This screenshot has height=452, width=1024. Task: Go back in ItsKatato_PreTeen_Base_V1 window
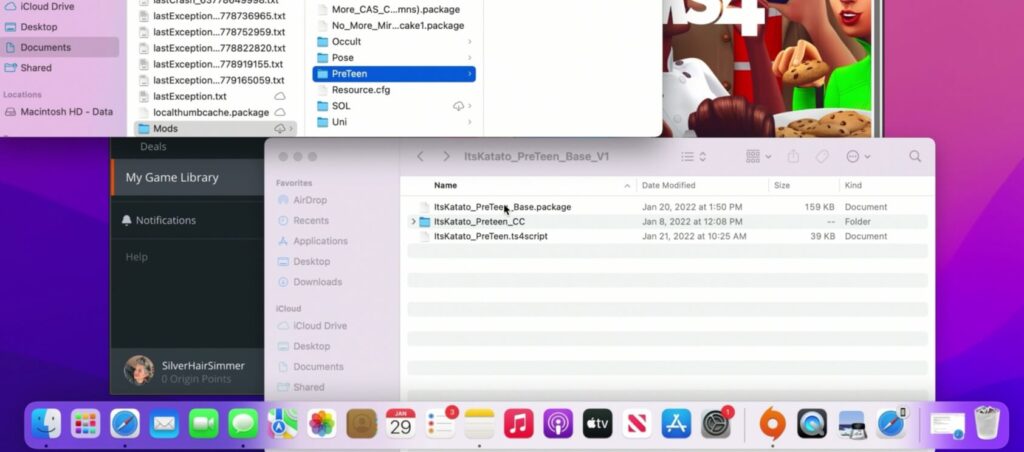click(421, 157)
